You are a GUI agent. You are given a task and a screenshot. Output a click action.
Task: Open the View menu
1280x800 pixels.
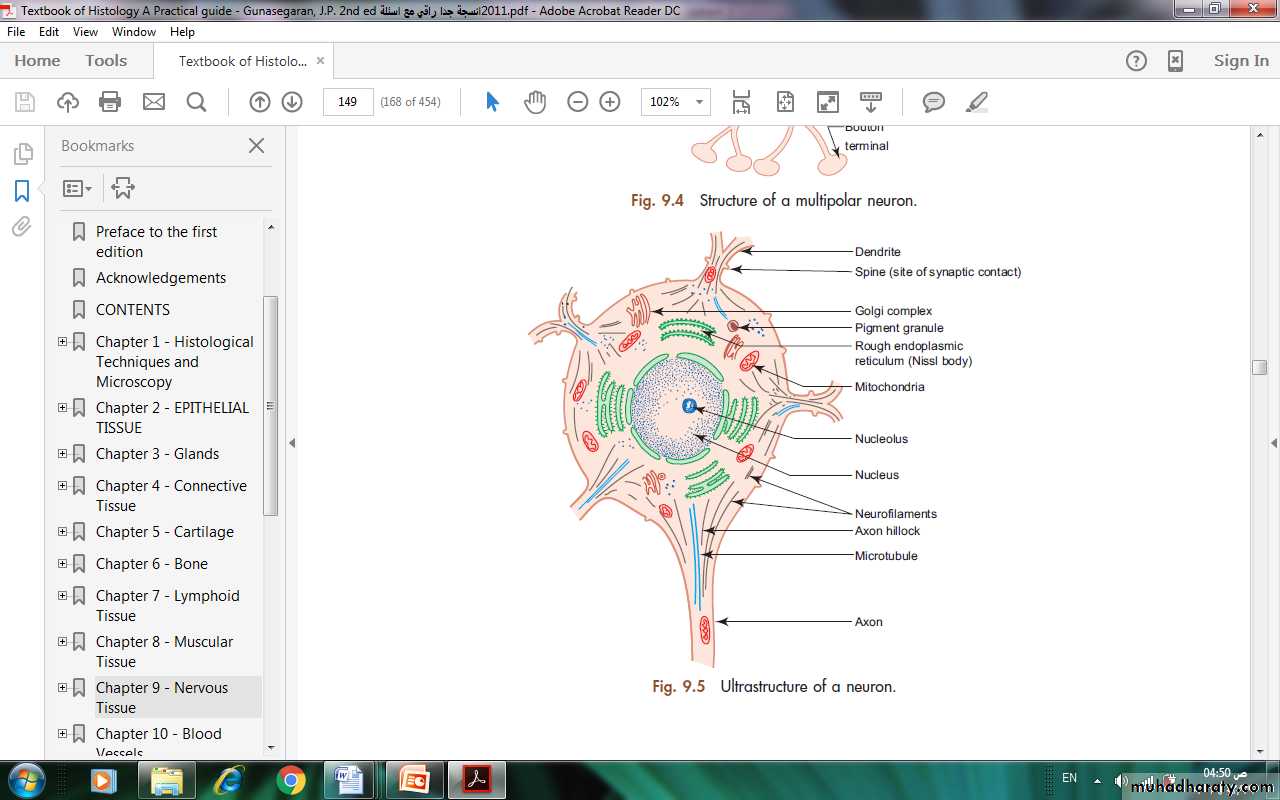(x=85, y=32)
